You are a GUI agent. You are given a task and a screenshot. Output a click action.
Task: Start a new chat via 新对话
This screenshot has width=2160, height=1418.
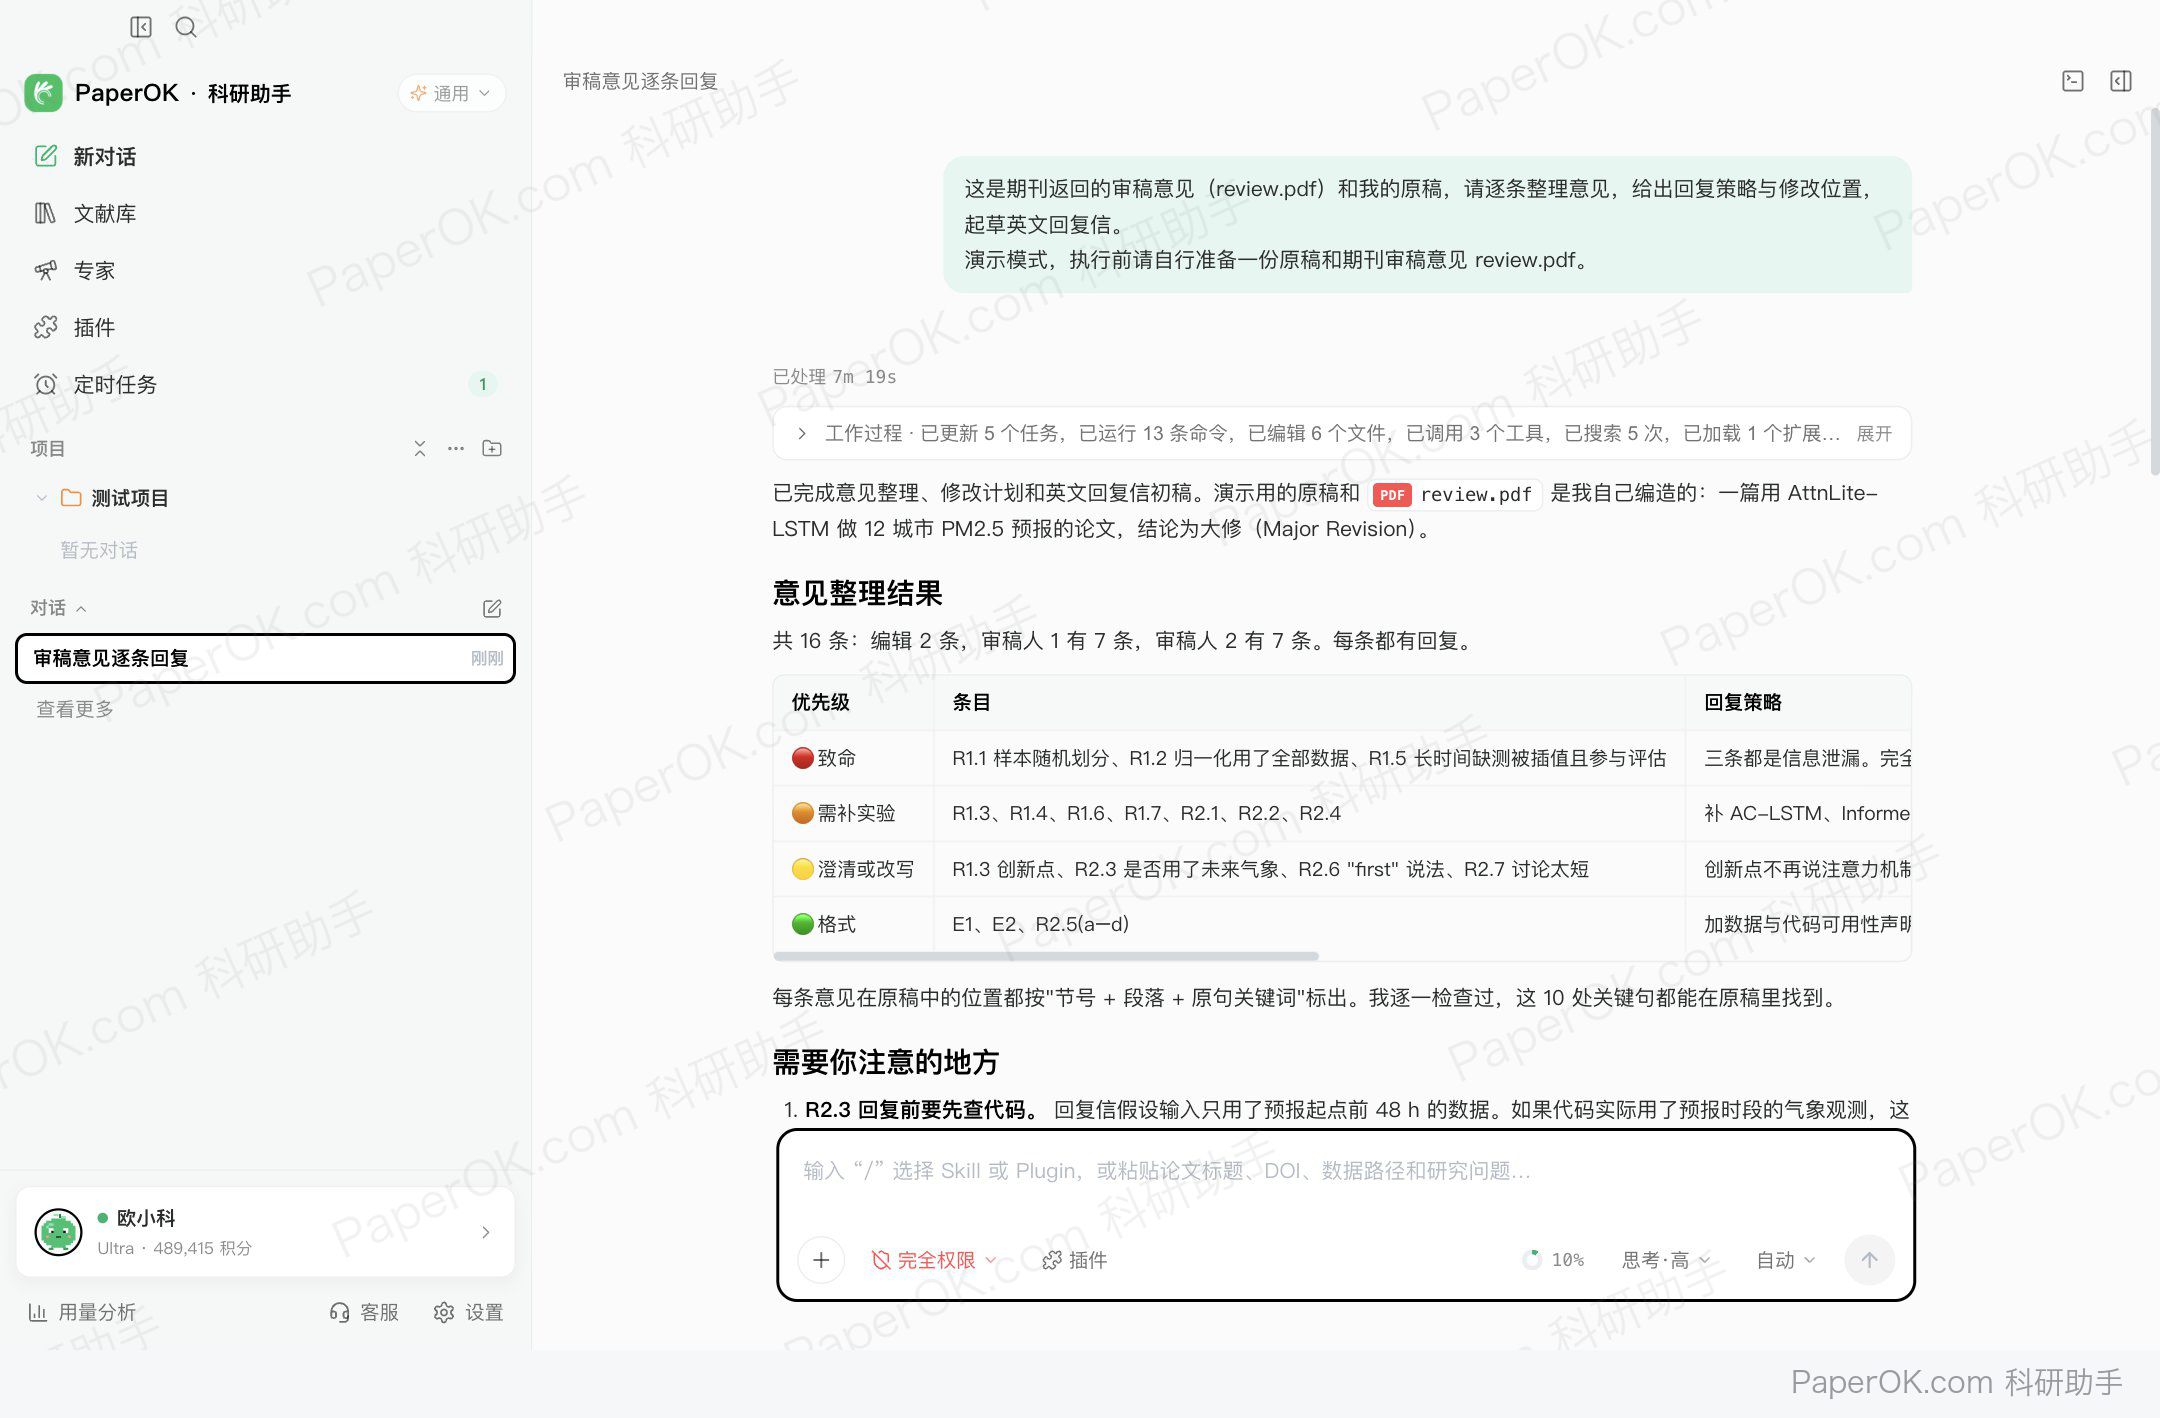tap(265, 156)
